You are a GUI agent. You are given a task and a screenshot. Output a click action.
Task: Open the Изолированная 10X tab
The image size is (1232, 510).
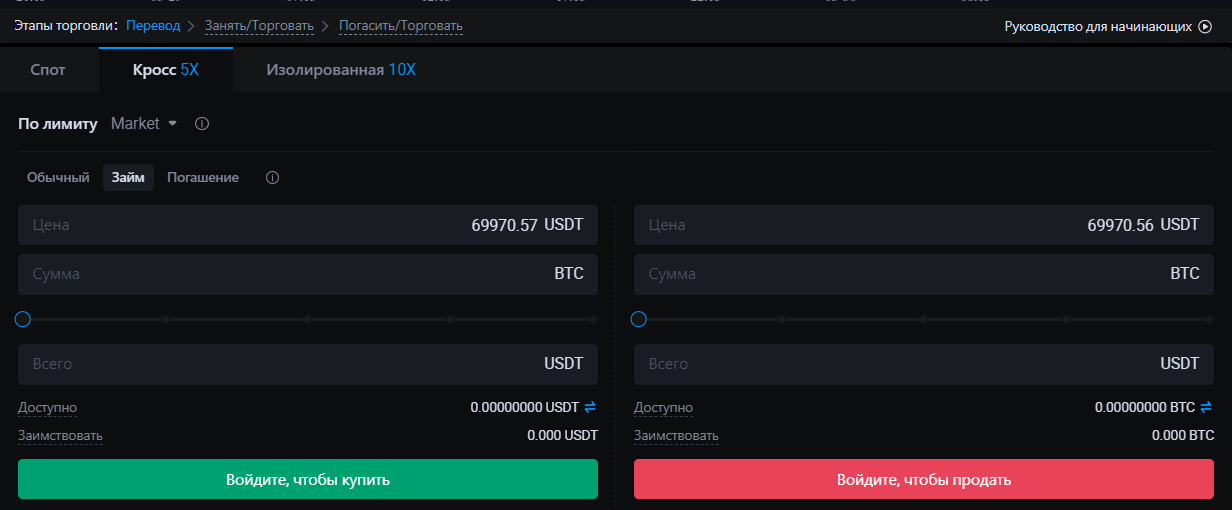pyautogui.click(x=340, y=70)
